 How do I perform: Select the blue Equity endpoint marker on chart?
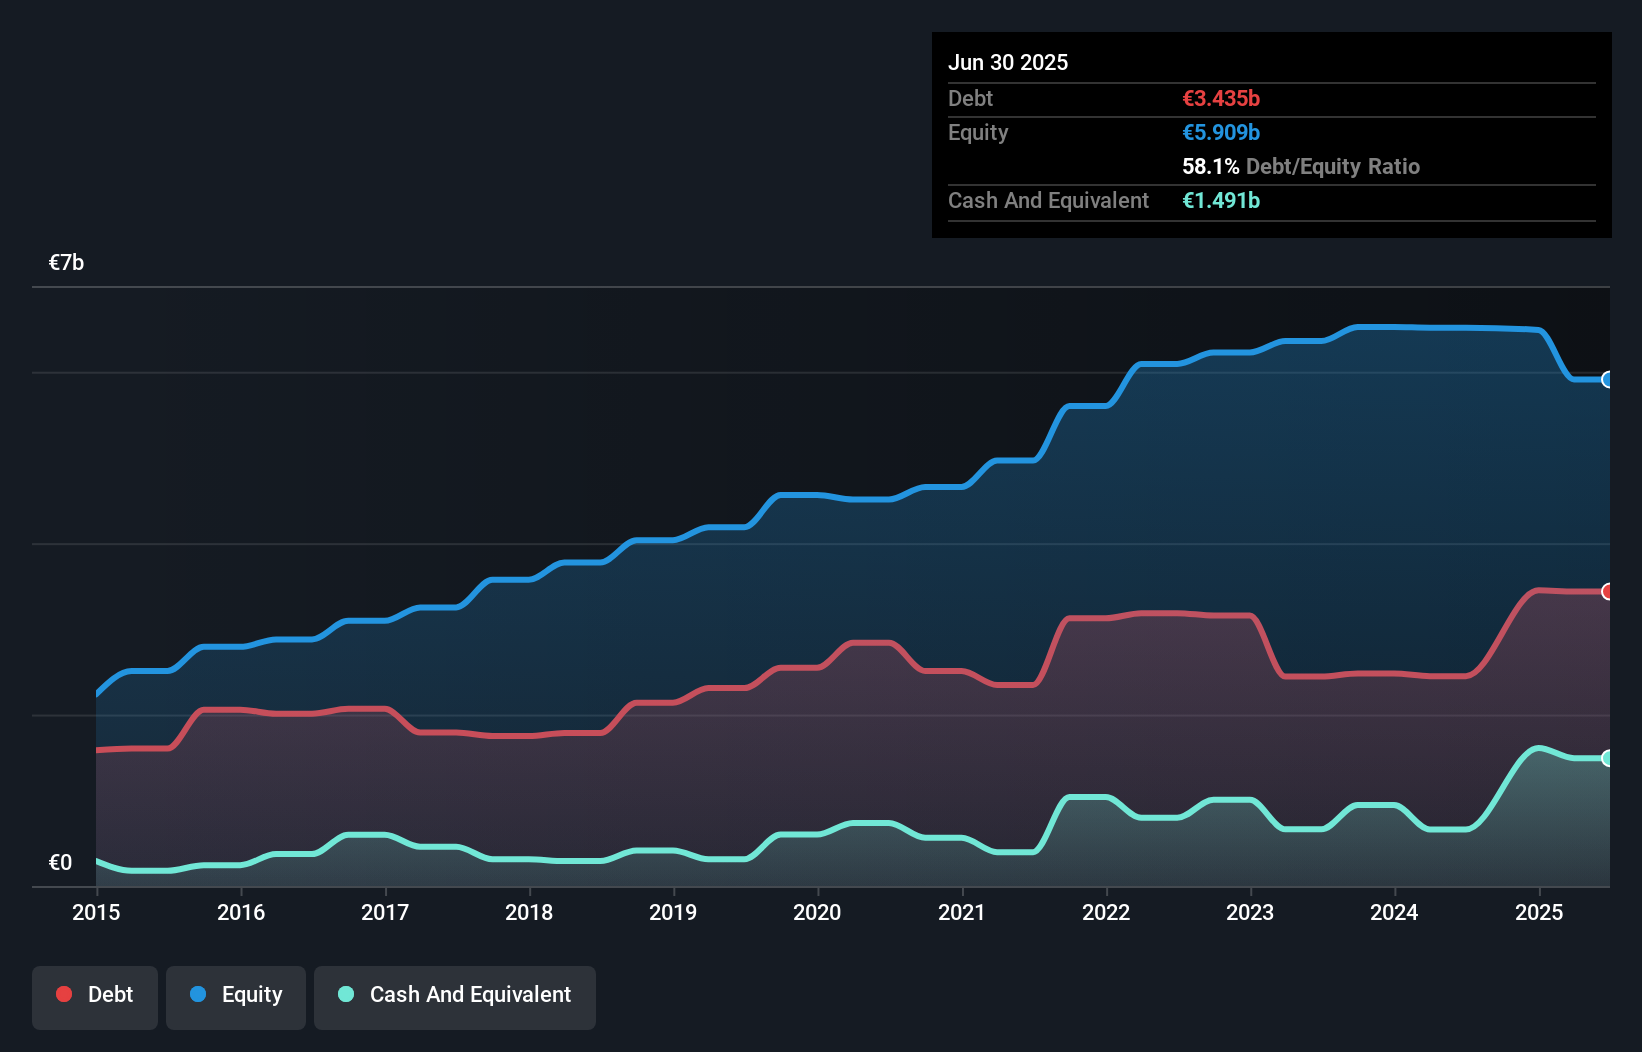pos(1607,380)
